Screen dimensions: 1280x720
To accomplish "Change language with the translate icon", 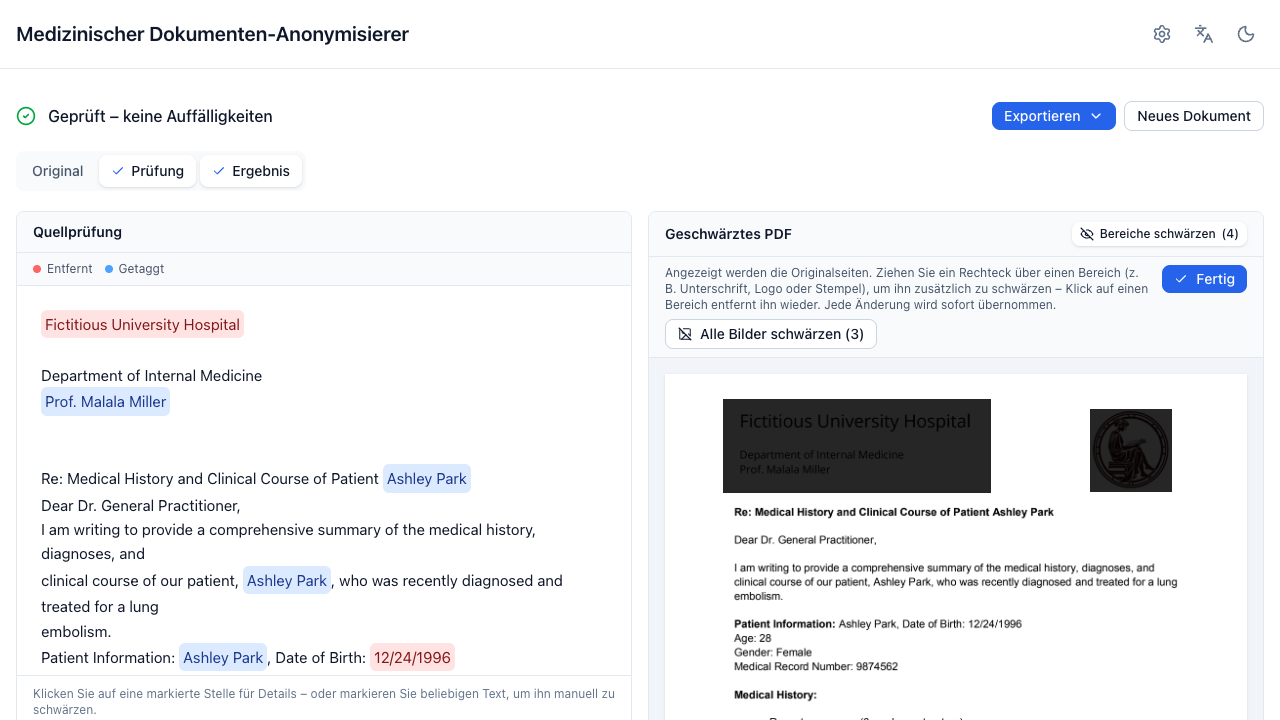I will [x=1204, y=34].
